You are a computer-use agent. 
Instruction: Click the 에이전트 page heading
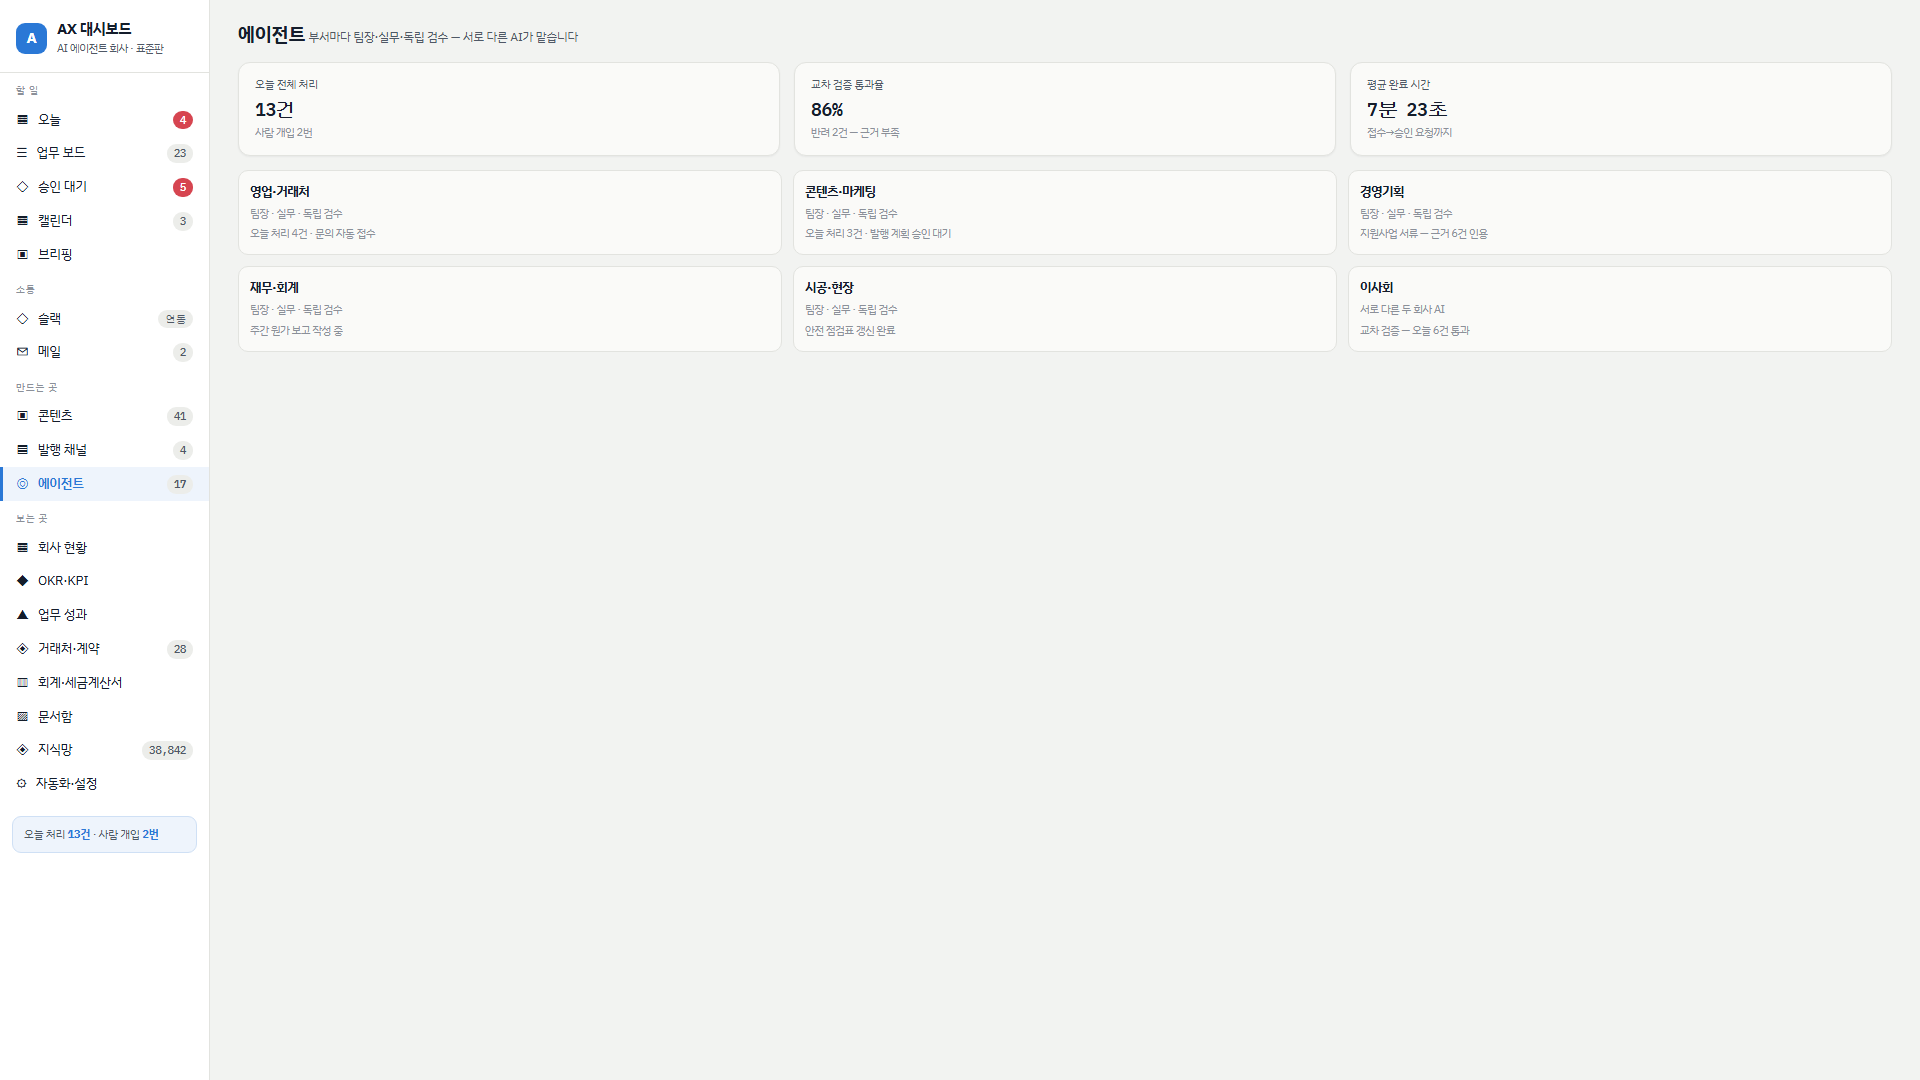(x=271, y=35)
